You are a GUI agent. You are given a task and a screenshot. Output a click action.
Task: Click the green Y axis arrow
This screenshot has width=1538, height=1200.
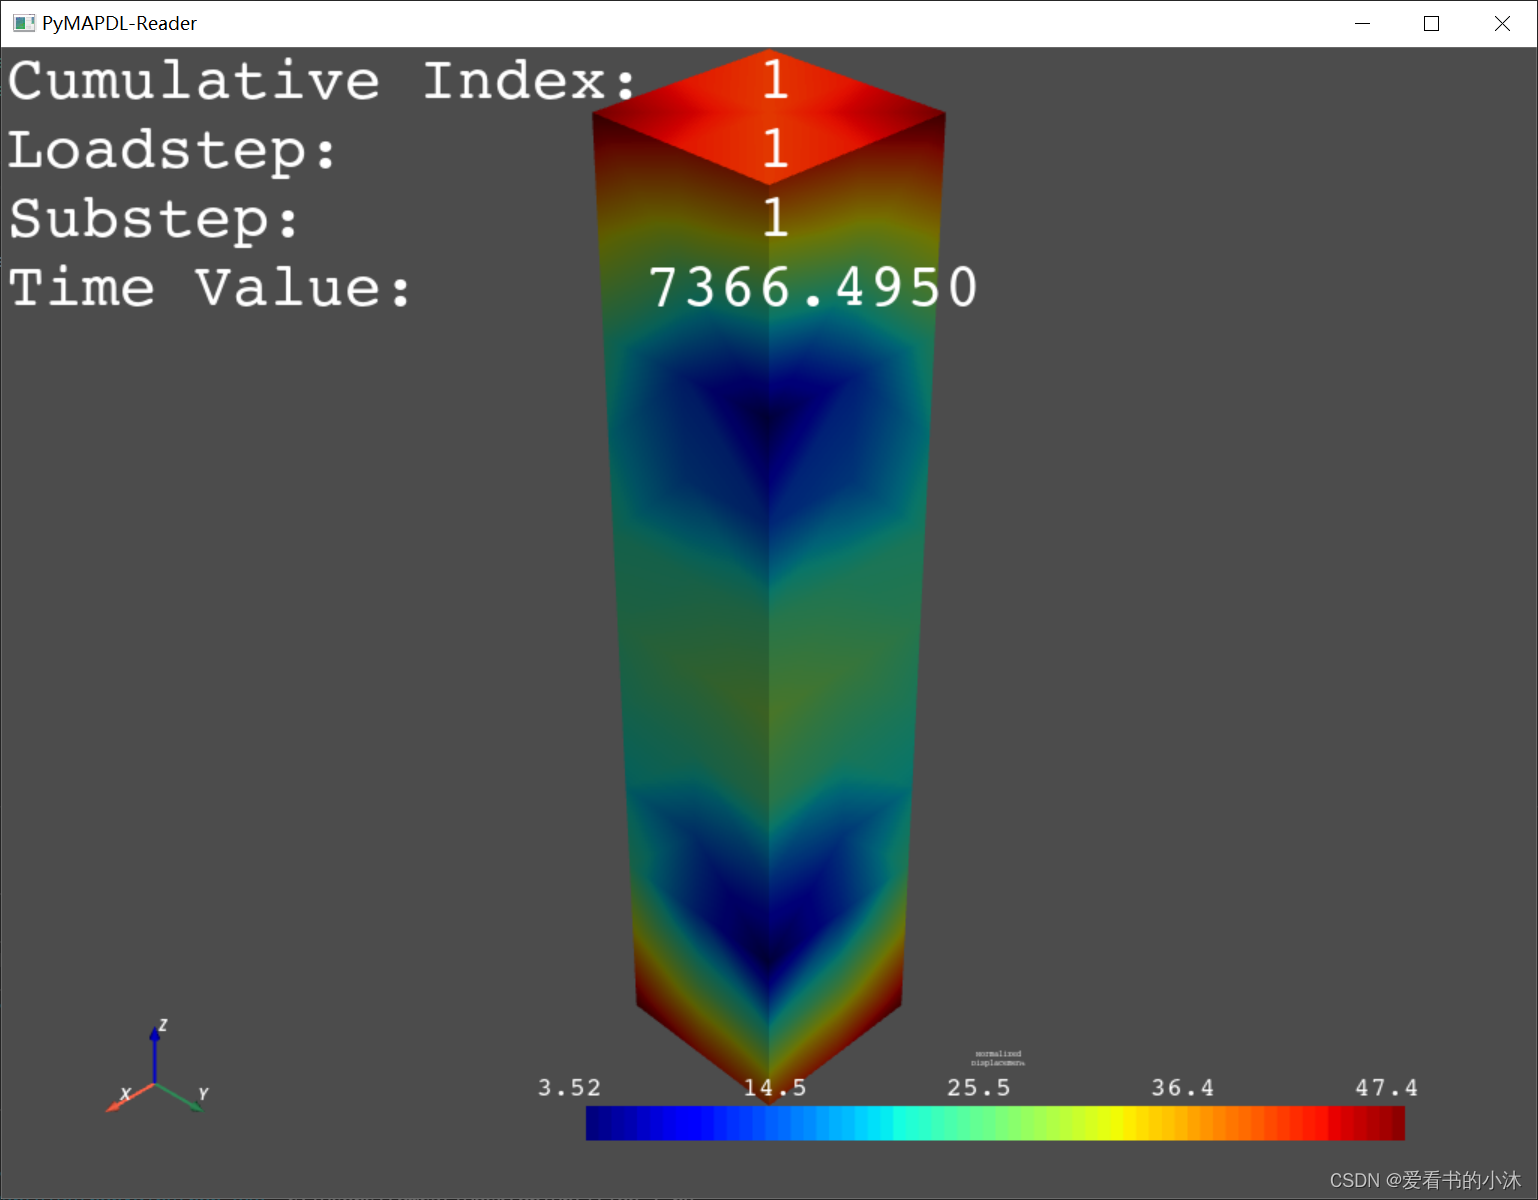click(x=185, y=1099)
